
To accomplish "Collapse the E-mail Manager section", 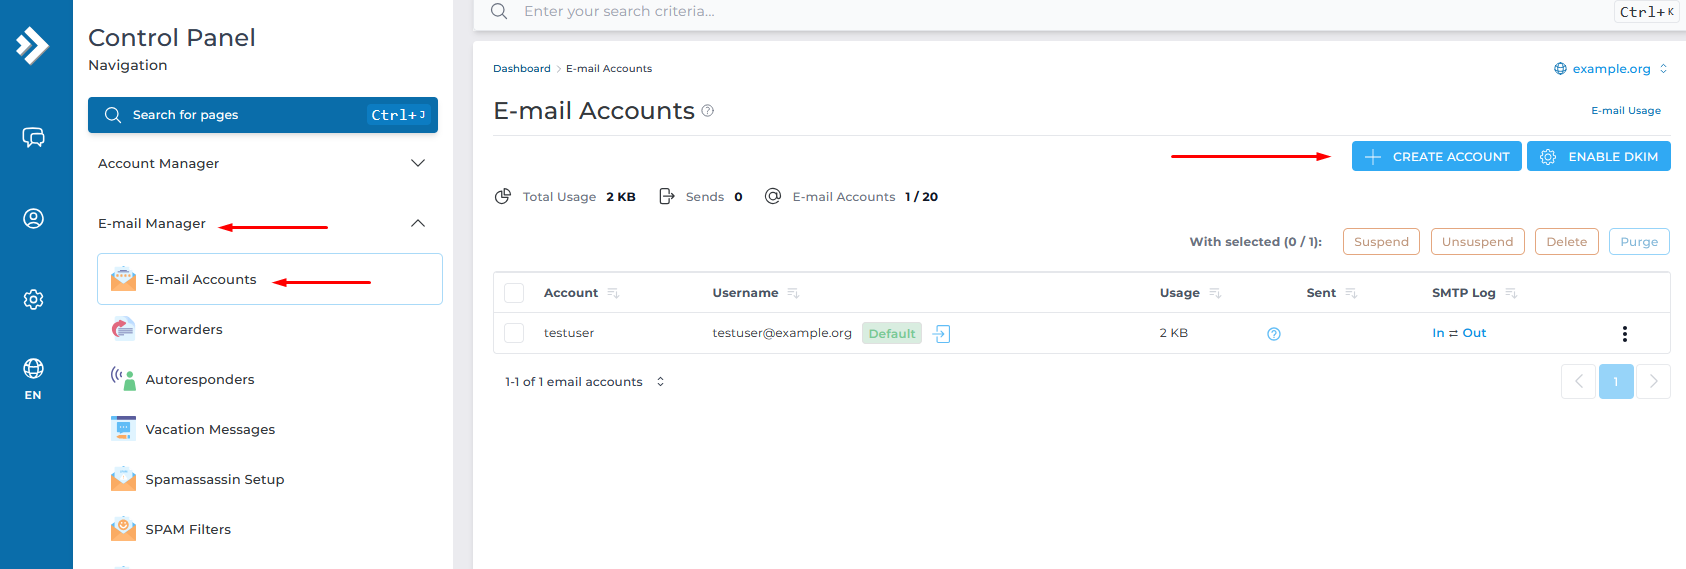I will pos(418,223).
